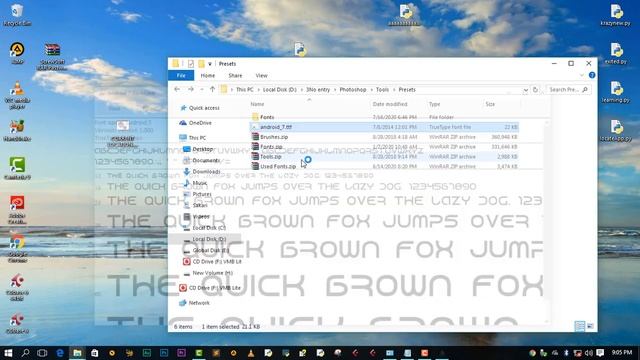Open quick access toolbar dropdown
The height and width of the screenshot is (360, 640).
210,64
